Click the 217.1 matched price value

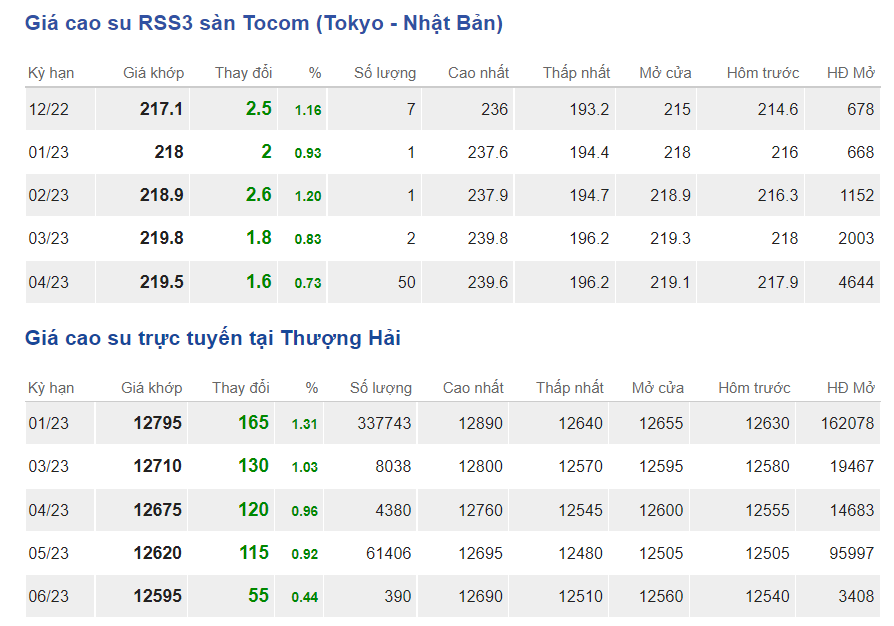tap(161, 109)
